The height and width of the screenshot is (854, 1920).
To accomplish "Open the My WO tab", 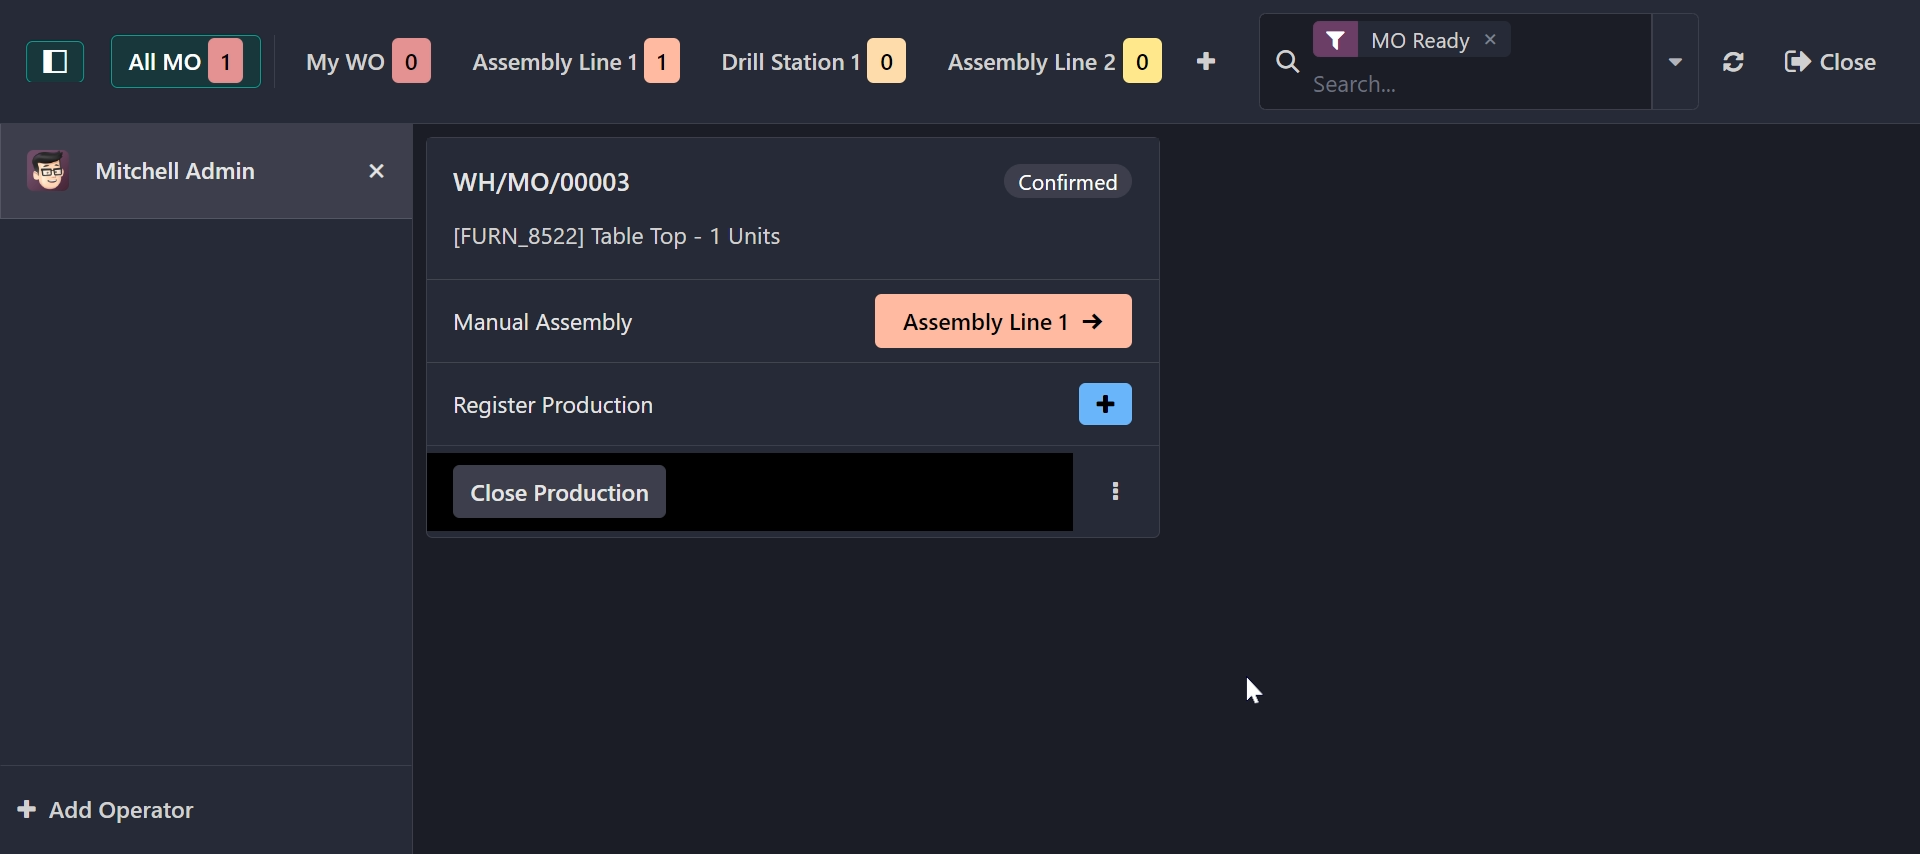I will pyautogui.click(x=367, y=62).
